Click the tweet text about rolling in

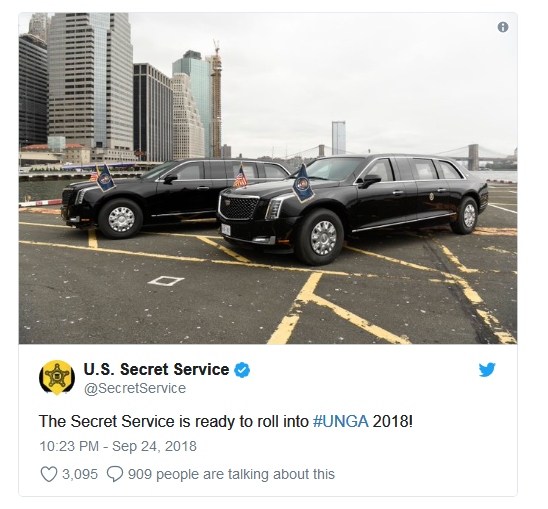point(226,421)
